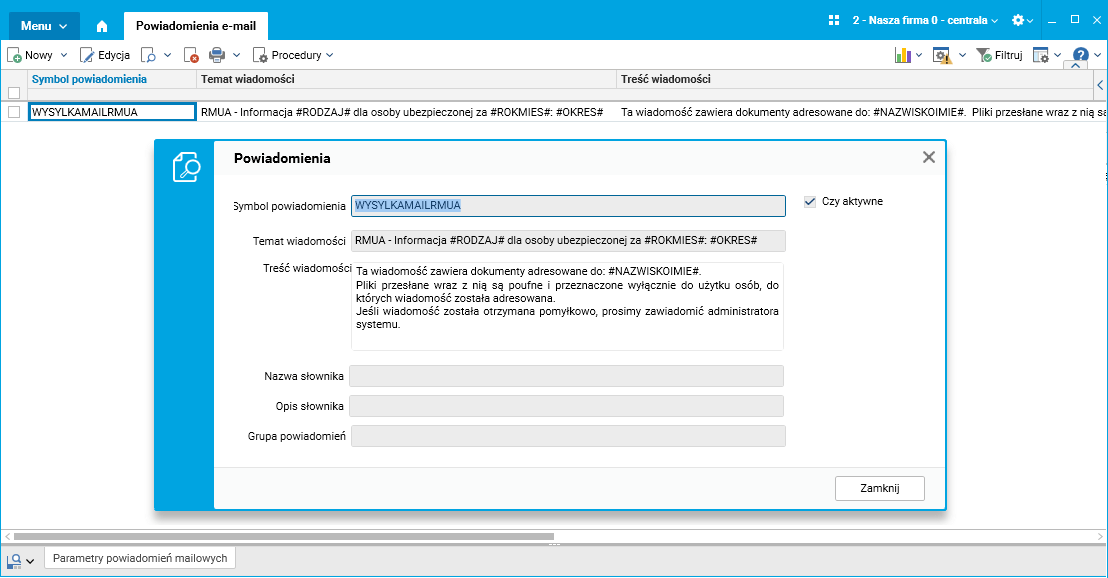Sort by Symbol powiadomienia column header

pos(89,79)
